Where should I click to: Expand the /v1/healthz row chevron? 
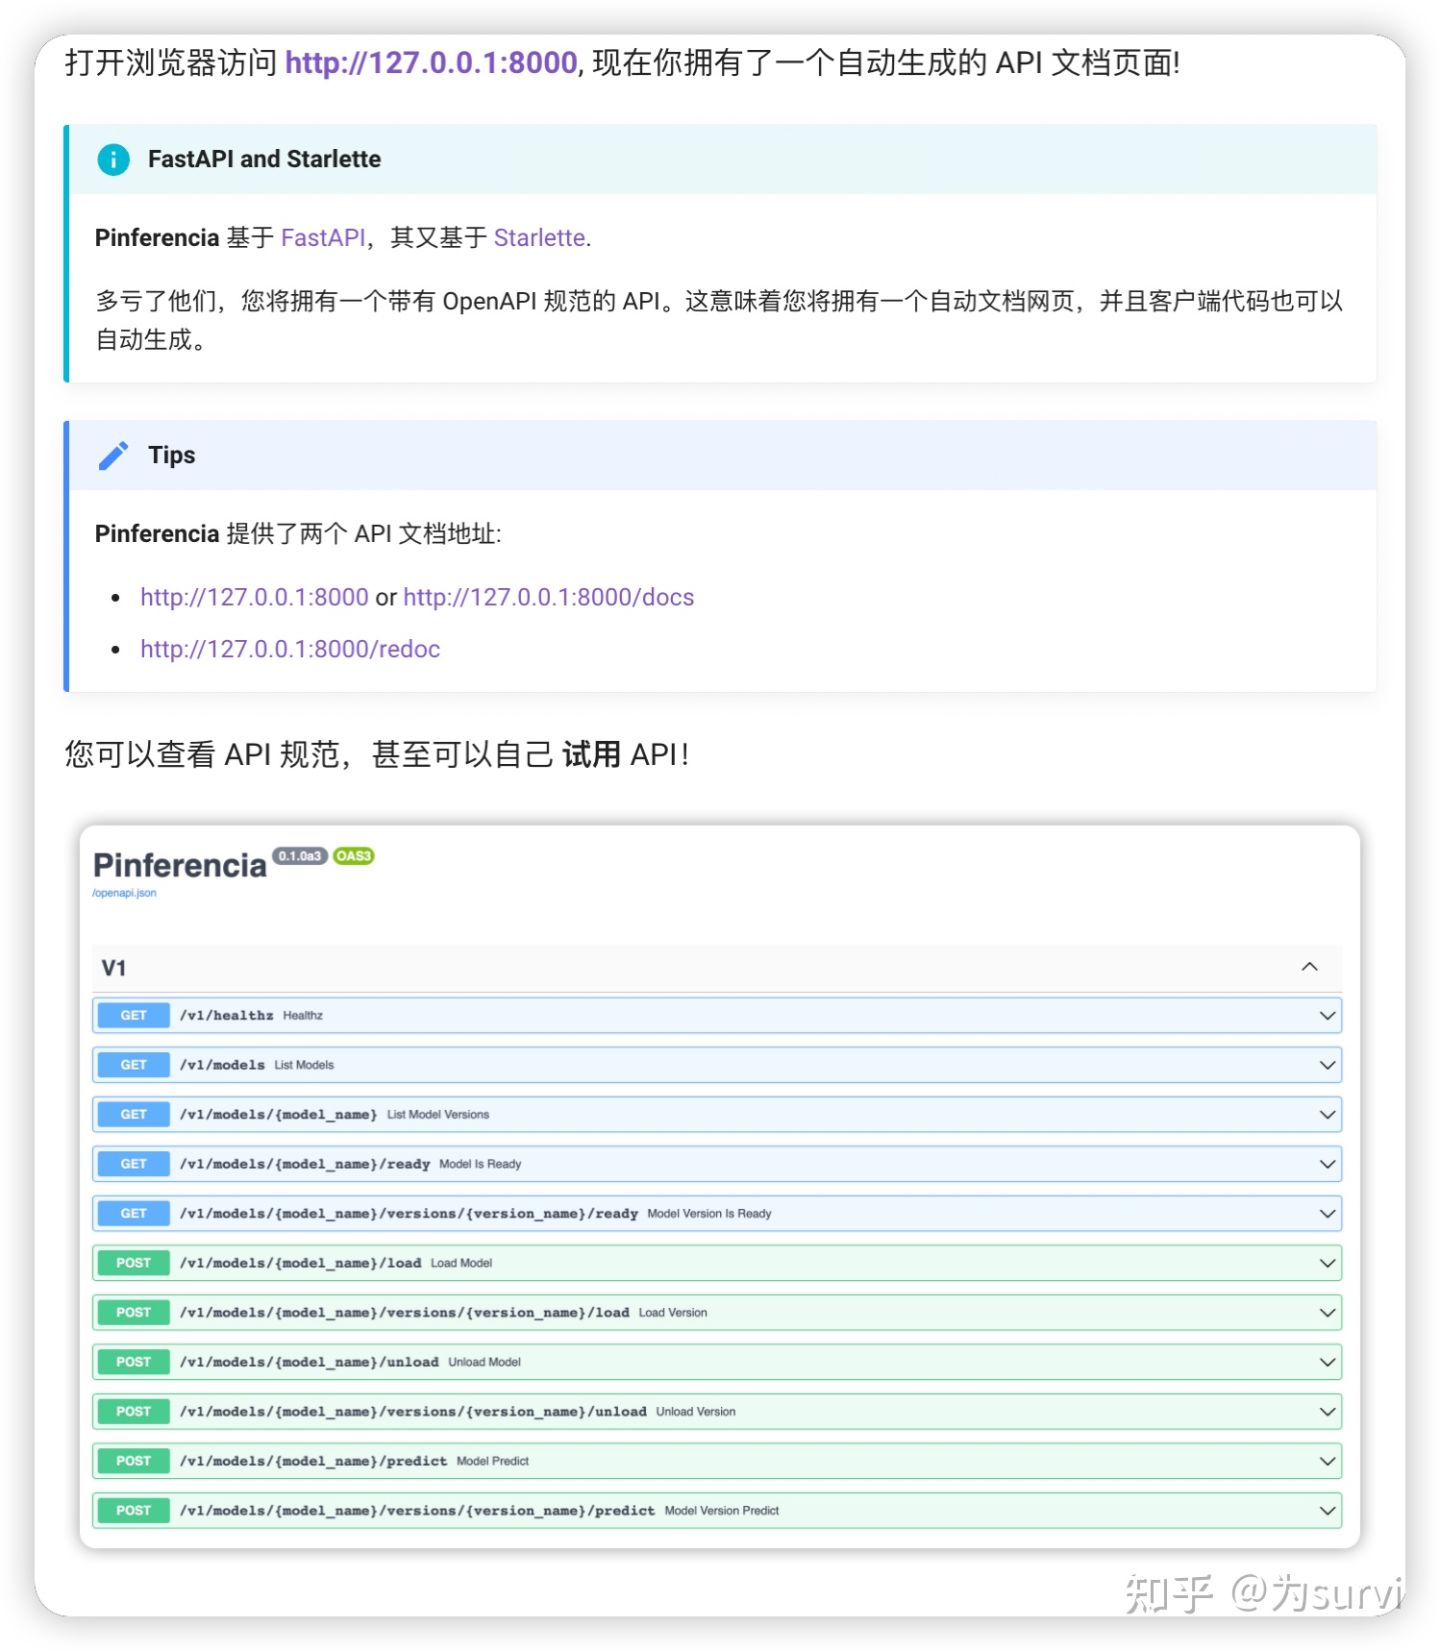point(1327,1016)
